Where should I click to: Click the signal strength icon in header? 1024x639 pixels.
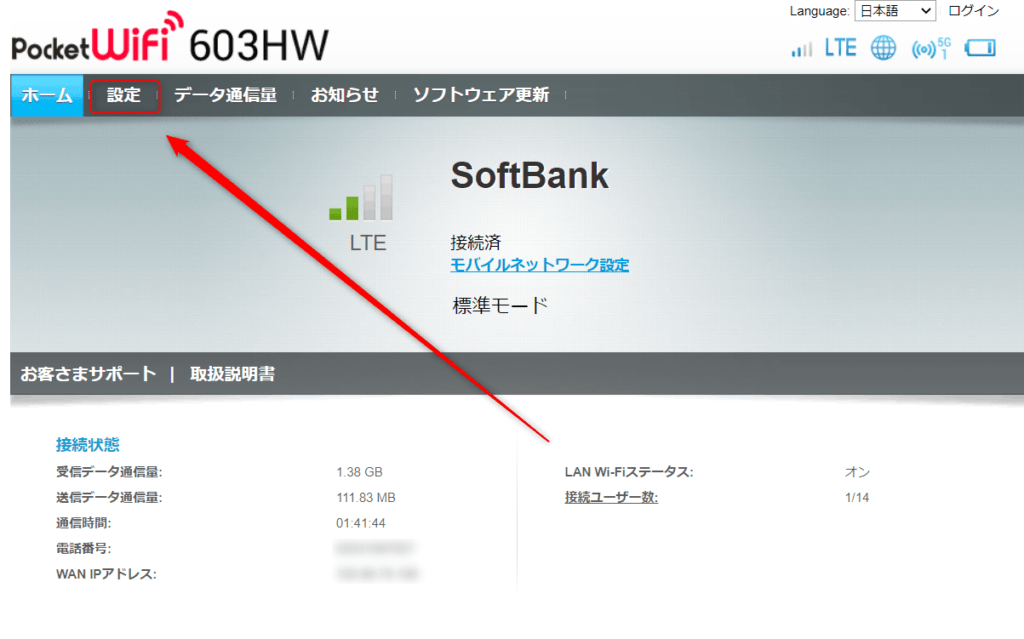coord(801,49)
